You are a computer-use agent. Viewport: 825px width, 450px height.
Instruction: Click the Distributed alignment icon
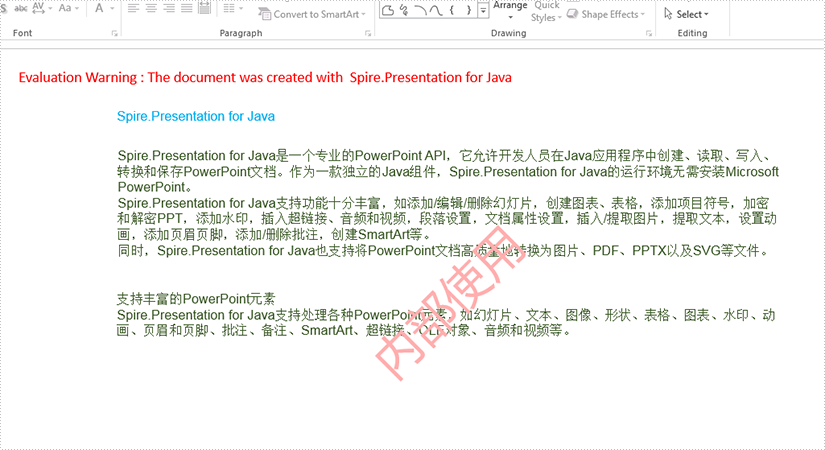coord(205,8)
